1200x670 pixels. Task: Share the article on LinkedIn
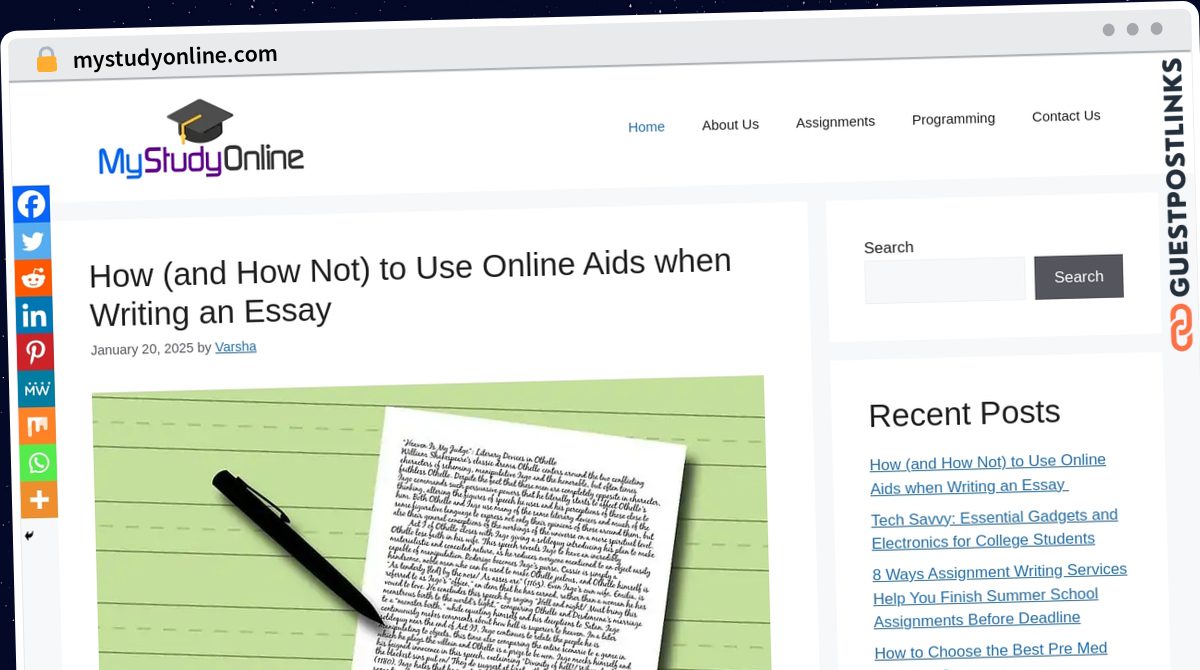click(35, 316)
